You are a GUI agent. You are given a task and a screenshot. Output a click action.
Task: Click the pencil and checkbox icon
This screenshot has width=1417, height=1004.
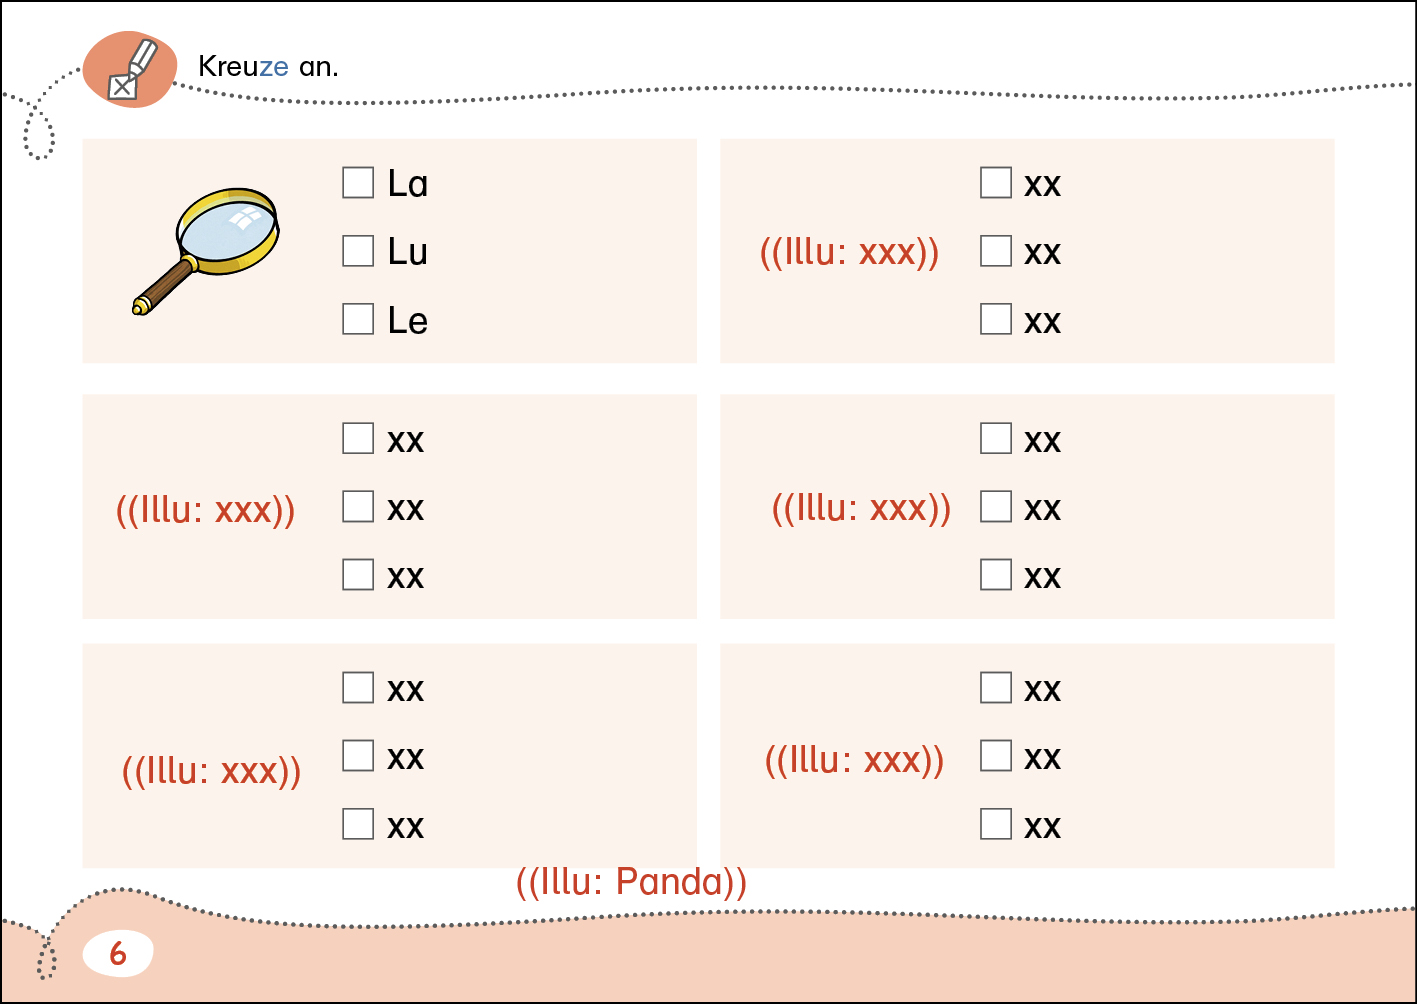point(130,70)
